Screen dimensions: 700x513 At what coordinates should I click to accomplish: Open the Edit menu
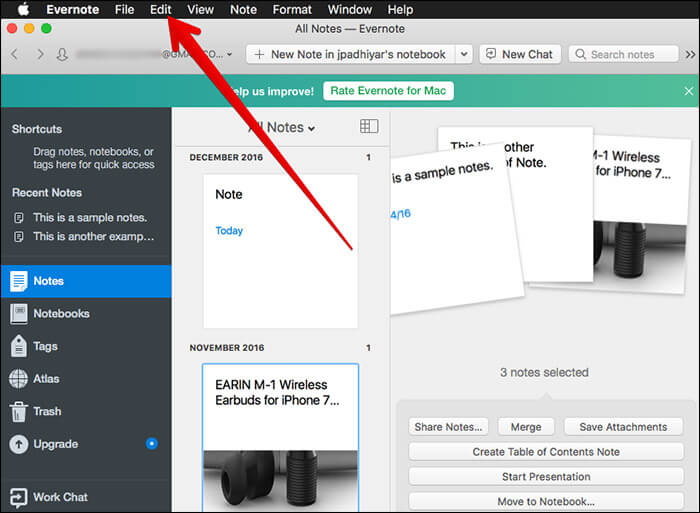[161, 9]
